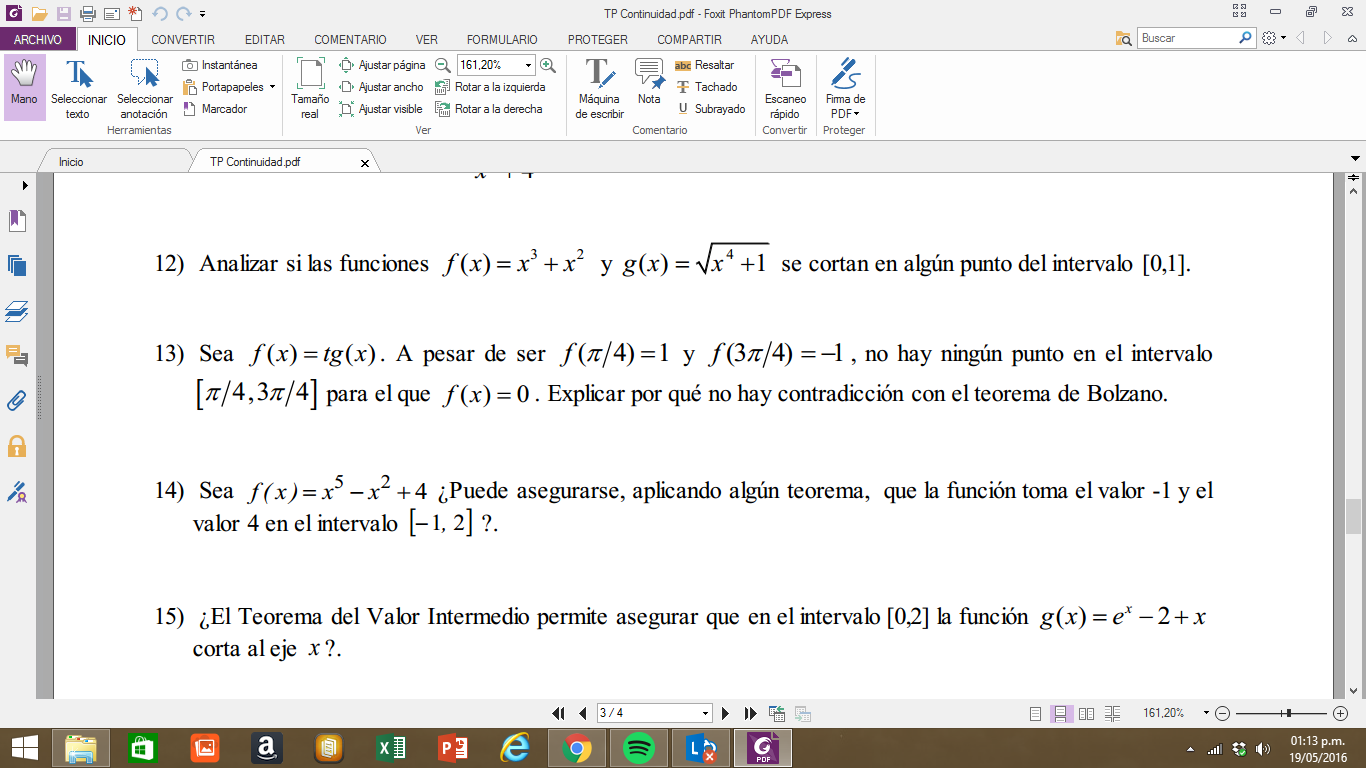The height and width of the screenshot is (768, 1366).
Task: Click in the Buscar search field
Action: pos(1188,38)
